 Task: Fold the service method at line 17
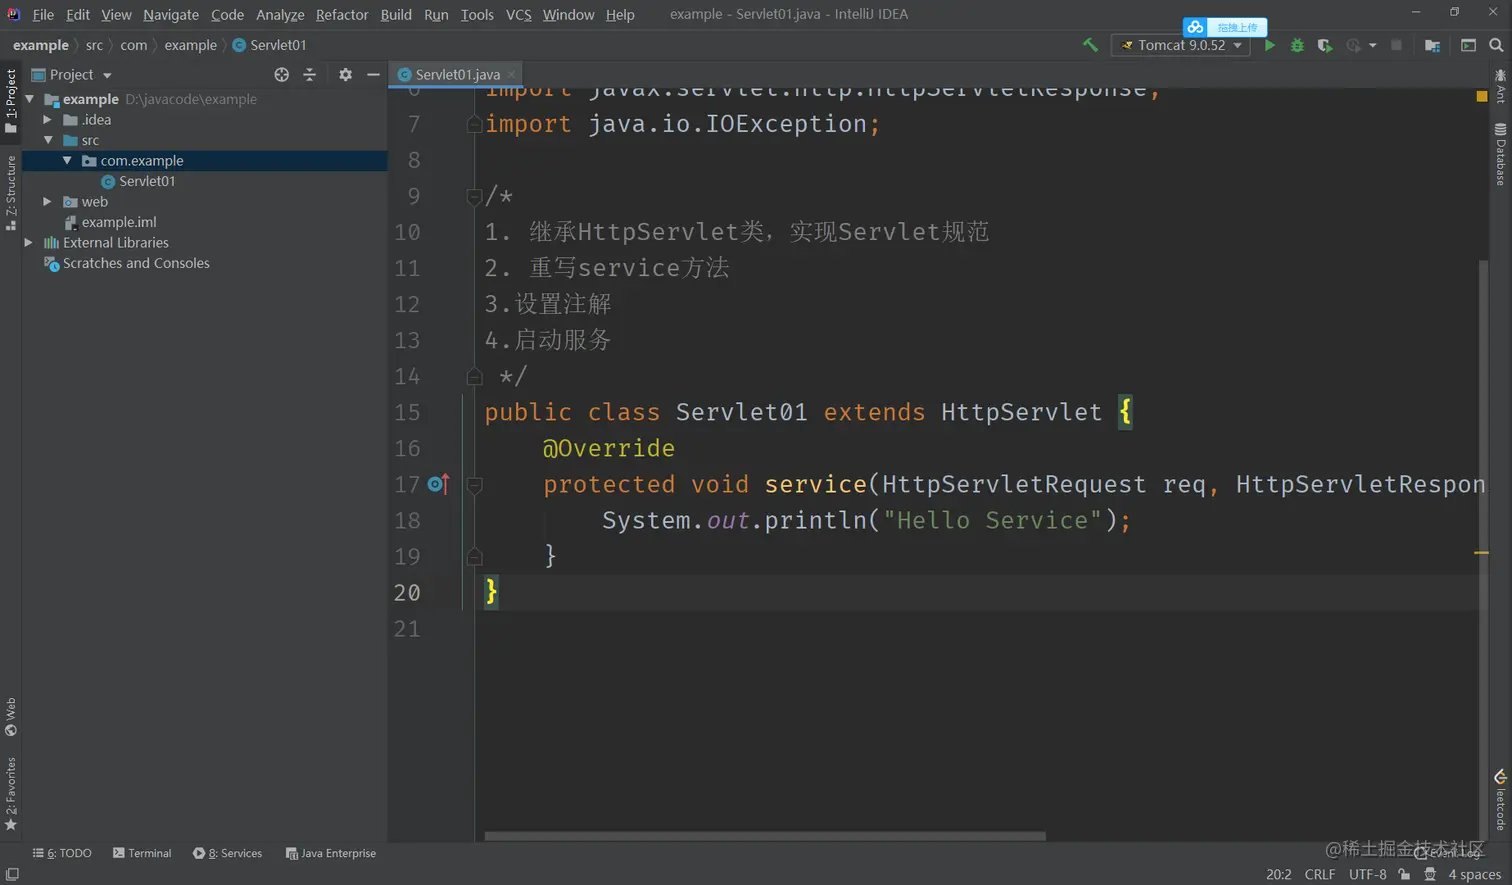tap(474, 484)
